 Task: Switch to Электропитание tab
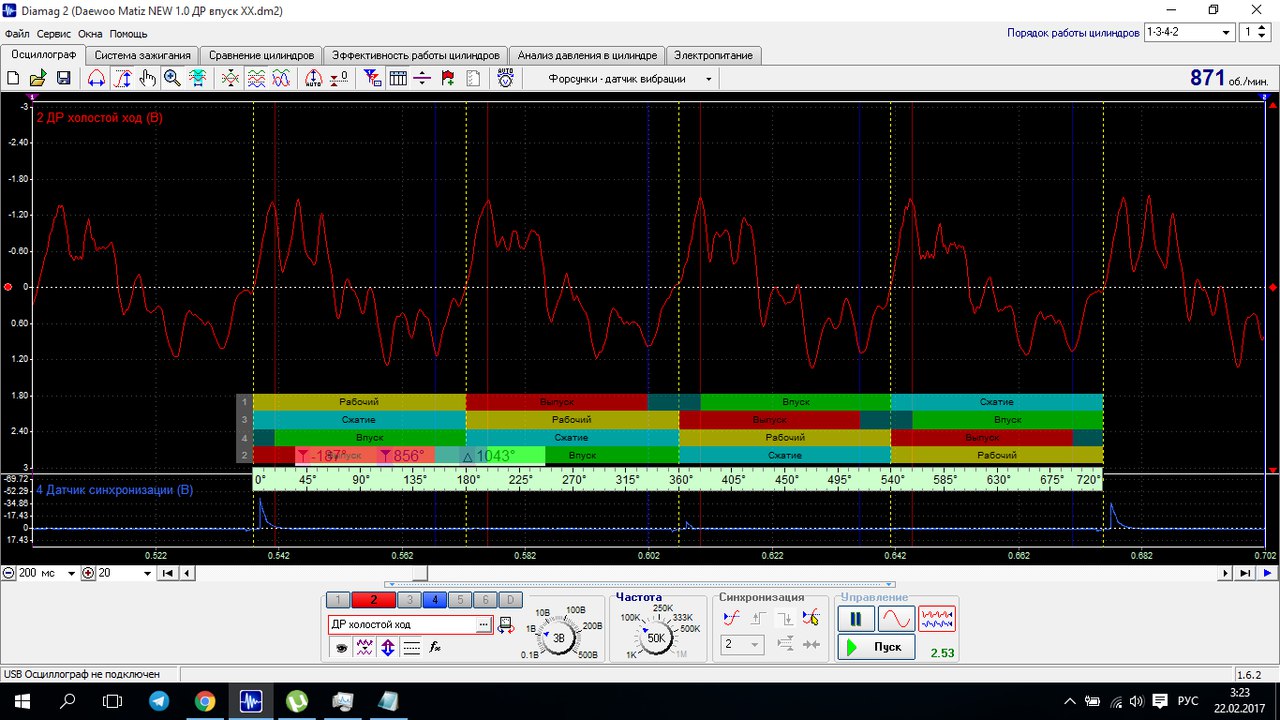click(713, 55)
